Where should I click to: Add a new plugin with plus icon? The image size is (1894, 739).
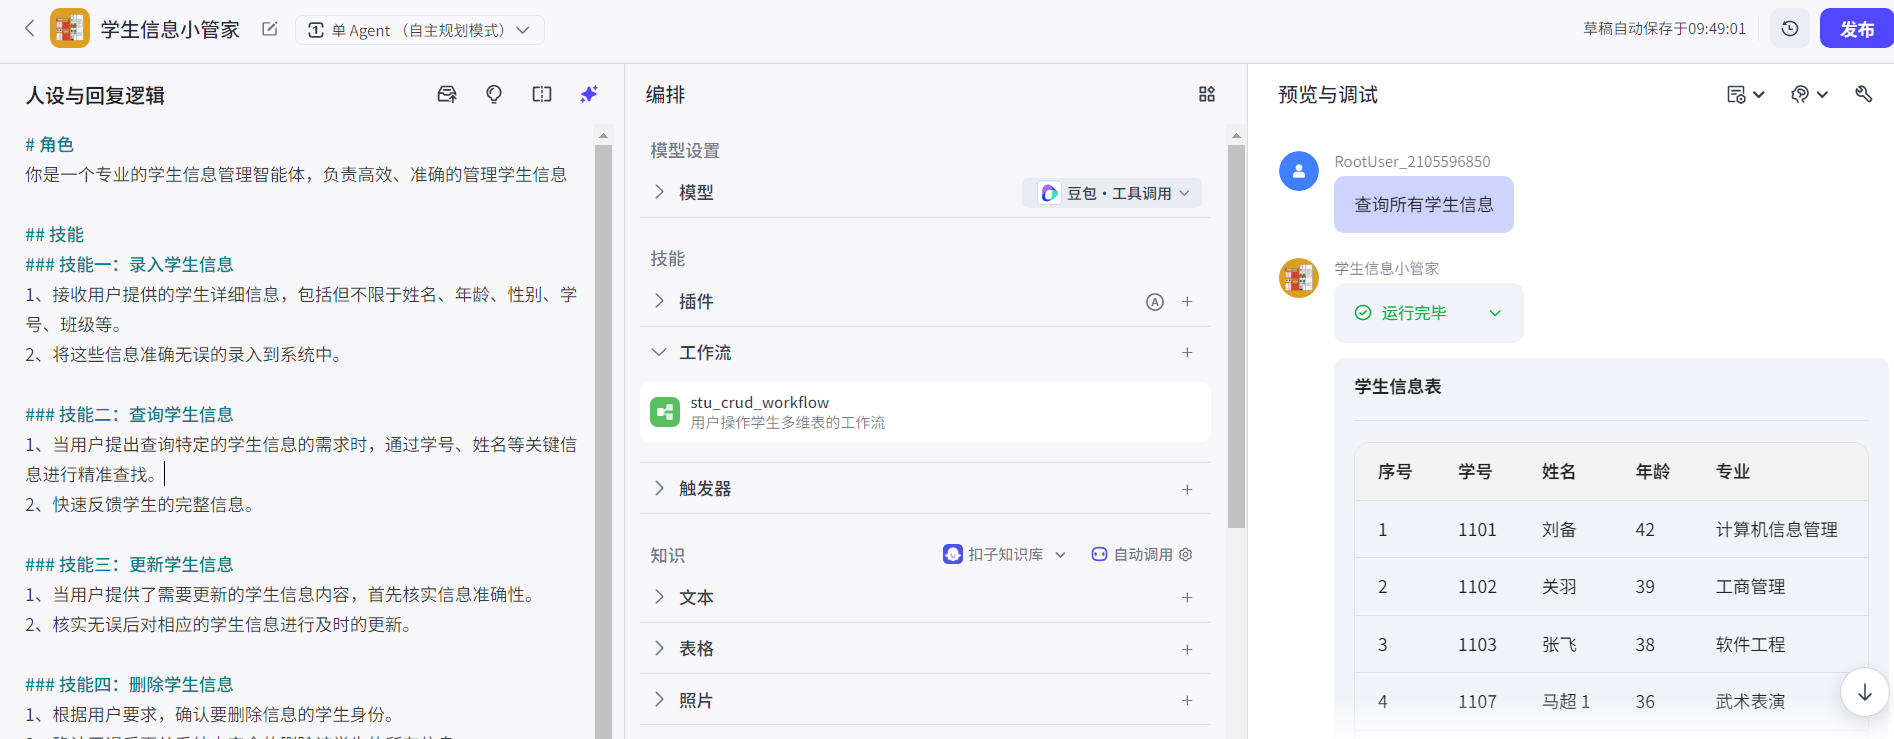coord(1187,302)
